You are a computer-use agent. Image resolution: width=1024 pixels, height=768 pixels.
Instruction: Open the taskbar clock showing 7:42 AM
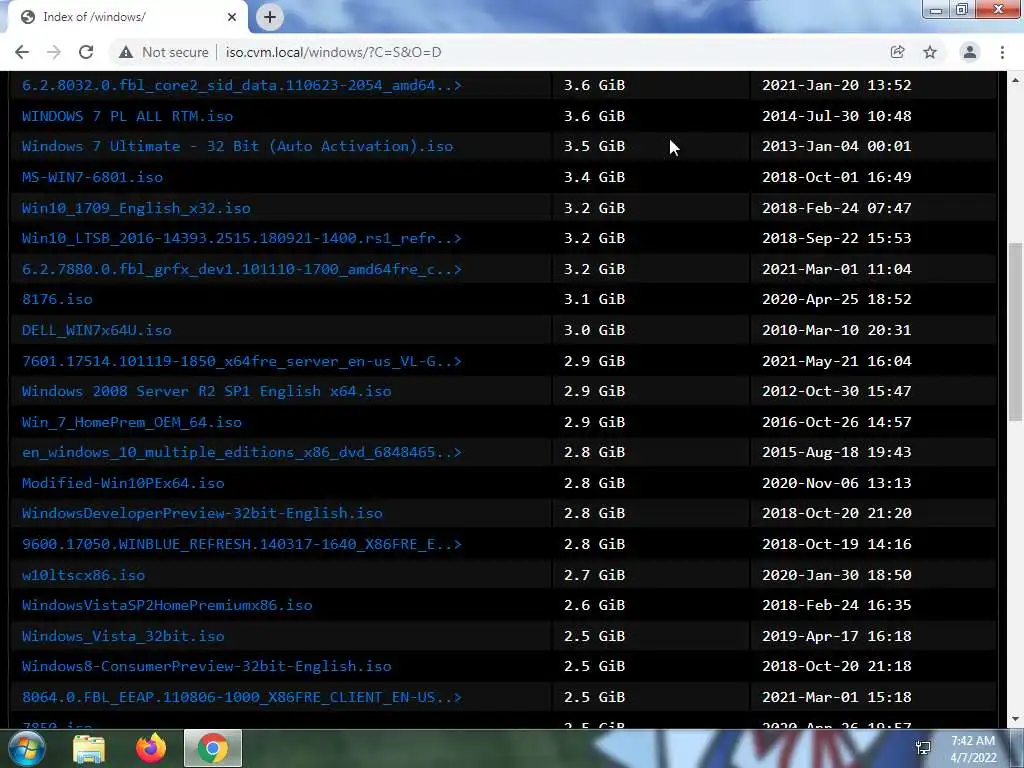pos(973,749)
